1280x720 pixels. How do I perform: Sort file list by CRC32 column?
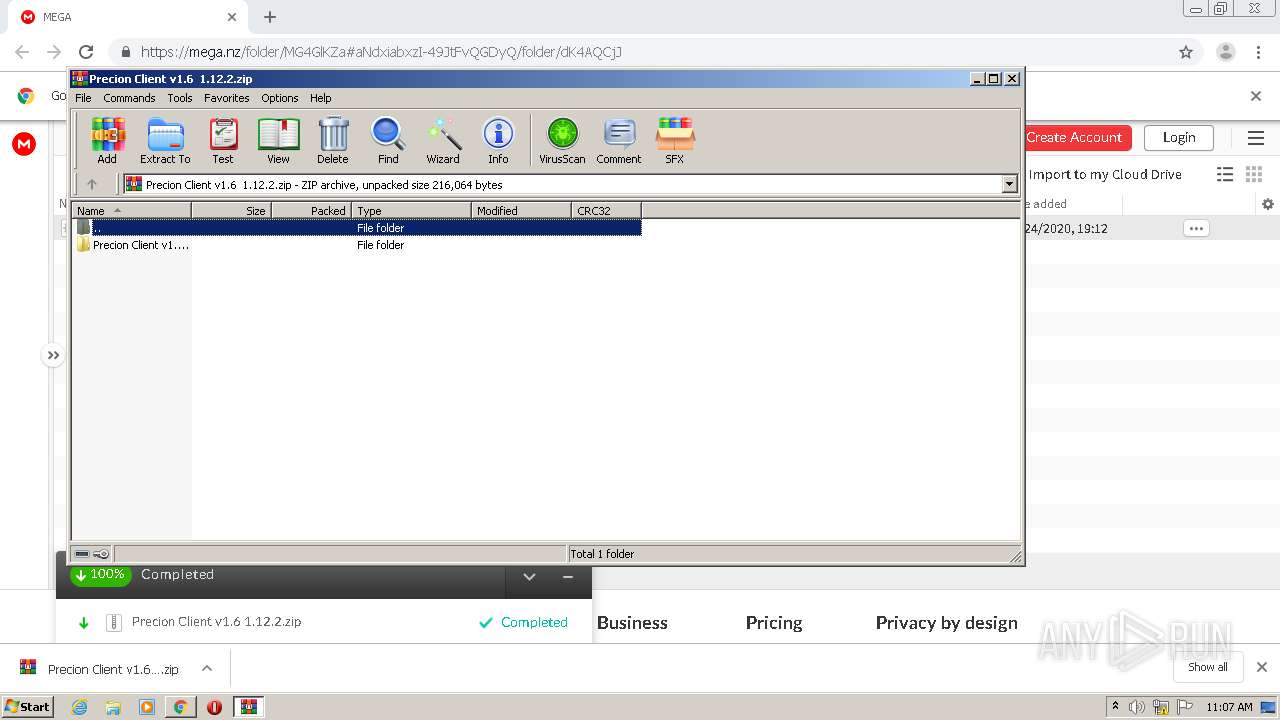click(x=606, y=210)
